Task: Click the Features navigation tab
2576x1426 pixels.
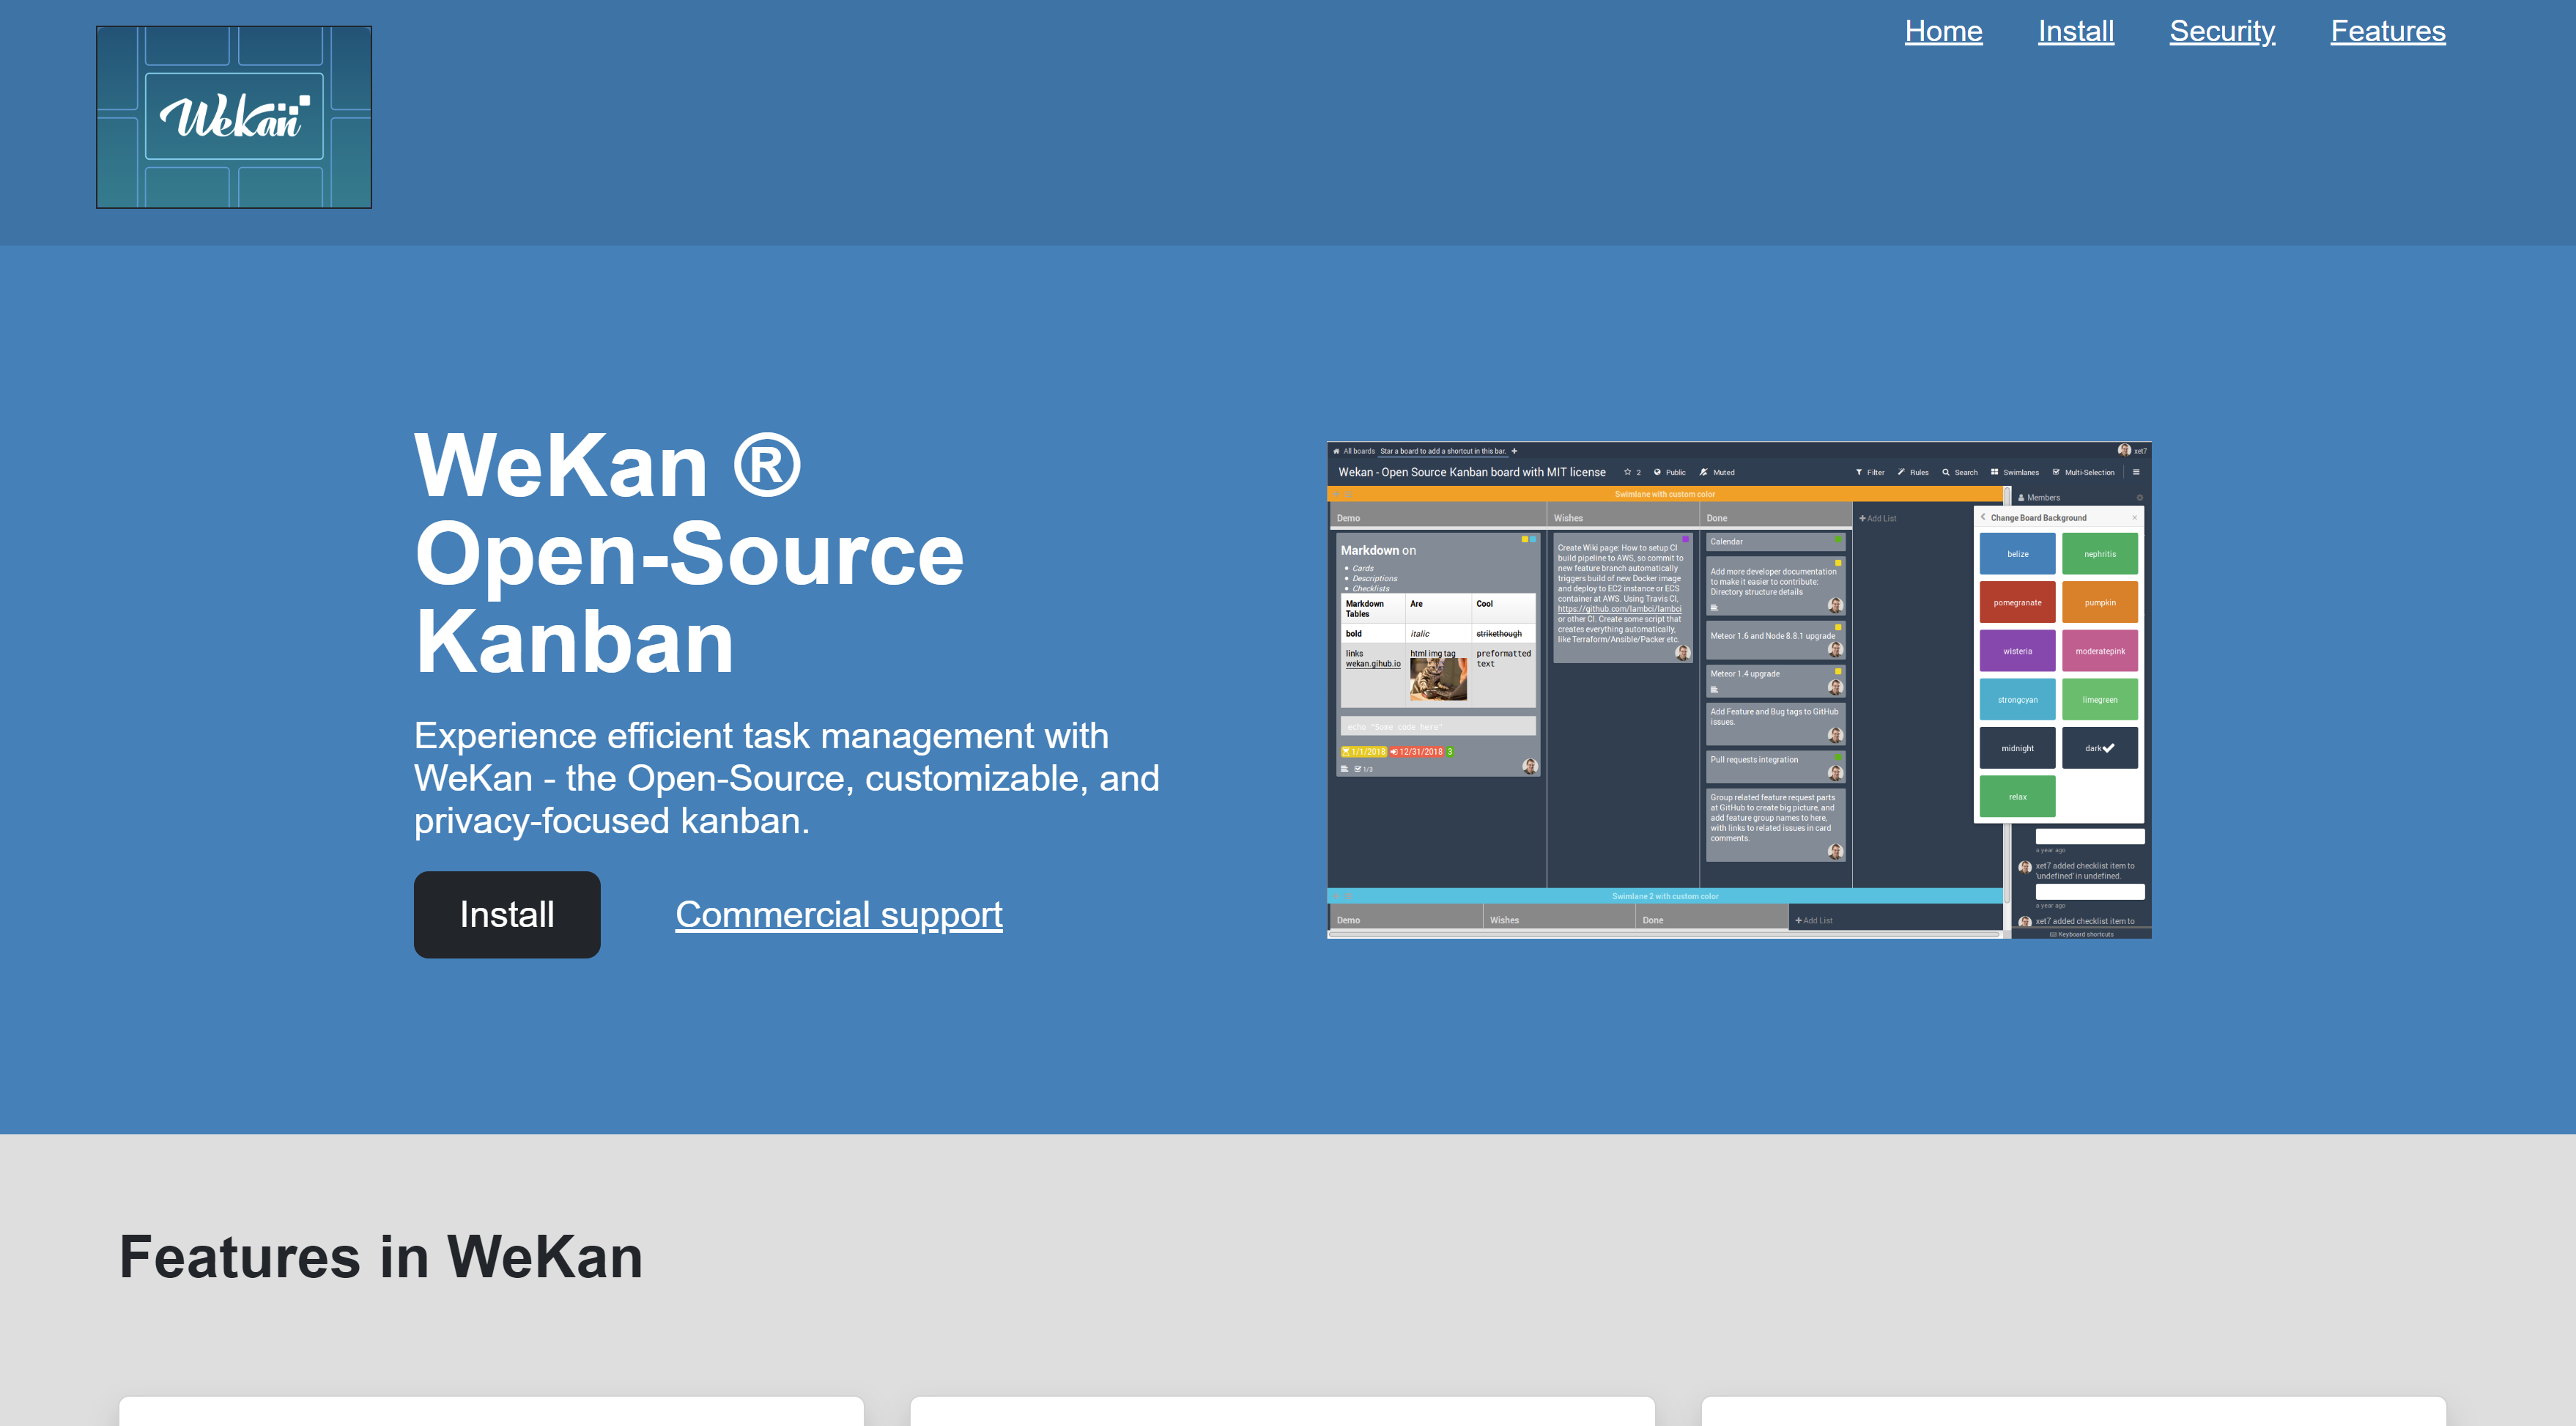Action: 2388,30
